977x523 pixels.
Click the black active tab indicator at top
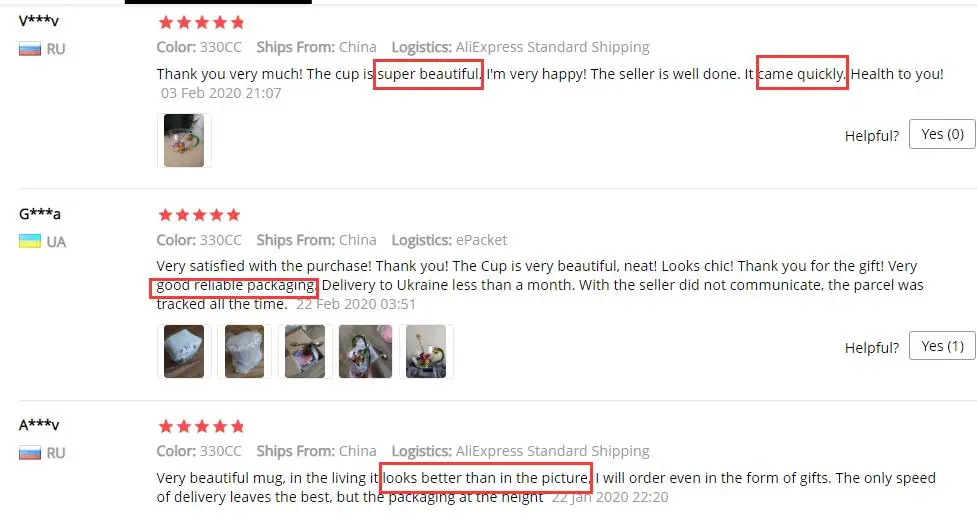pos(218,2)
